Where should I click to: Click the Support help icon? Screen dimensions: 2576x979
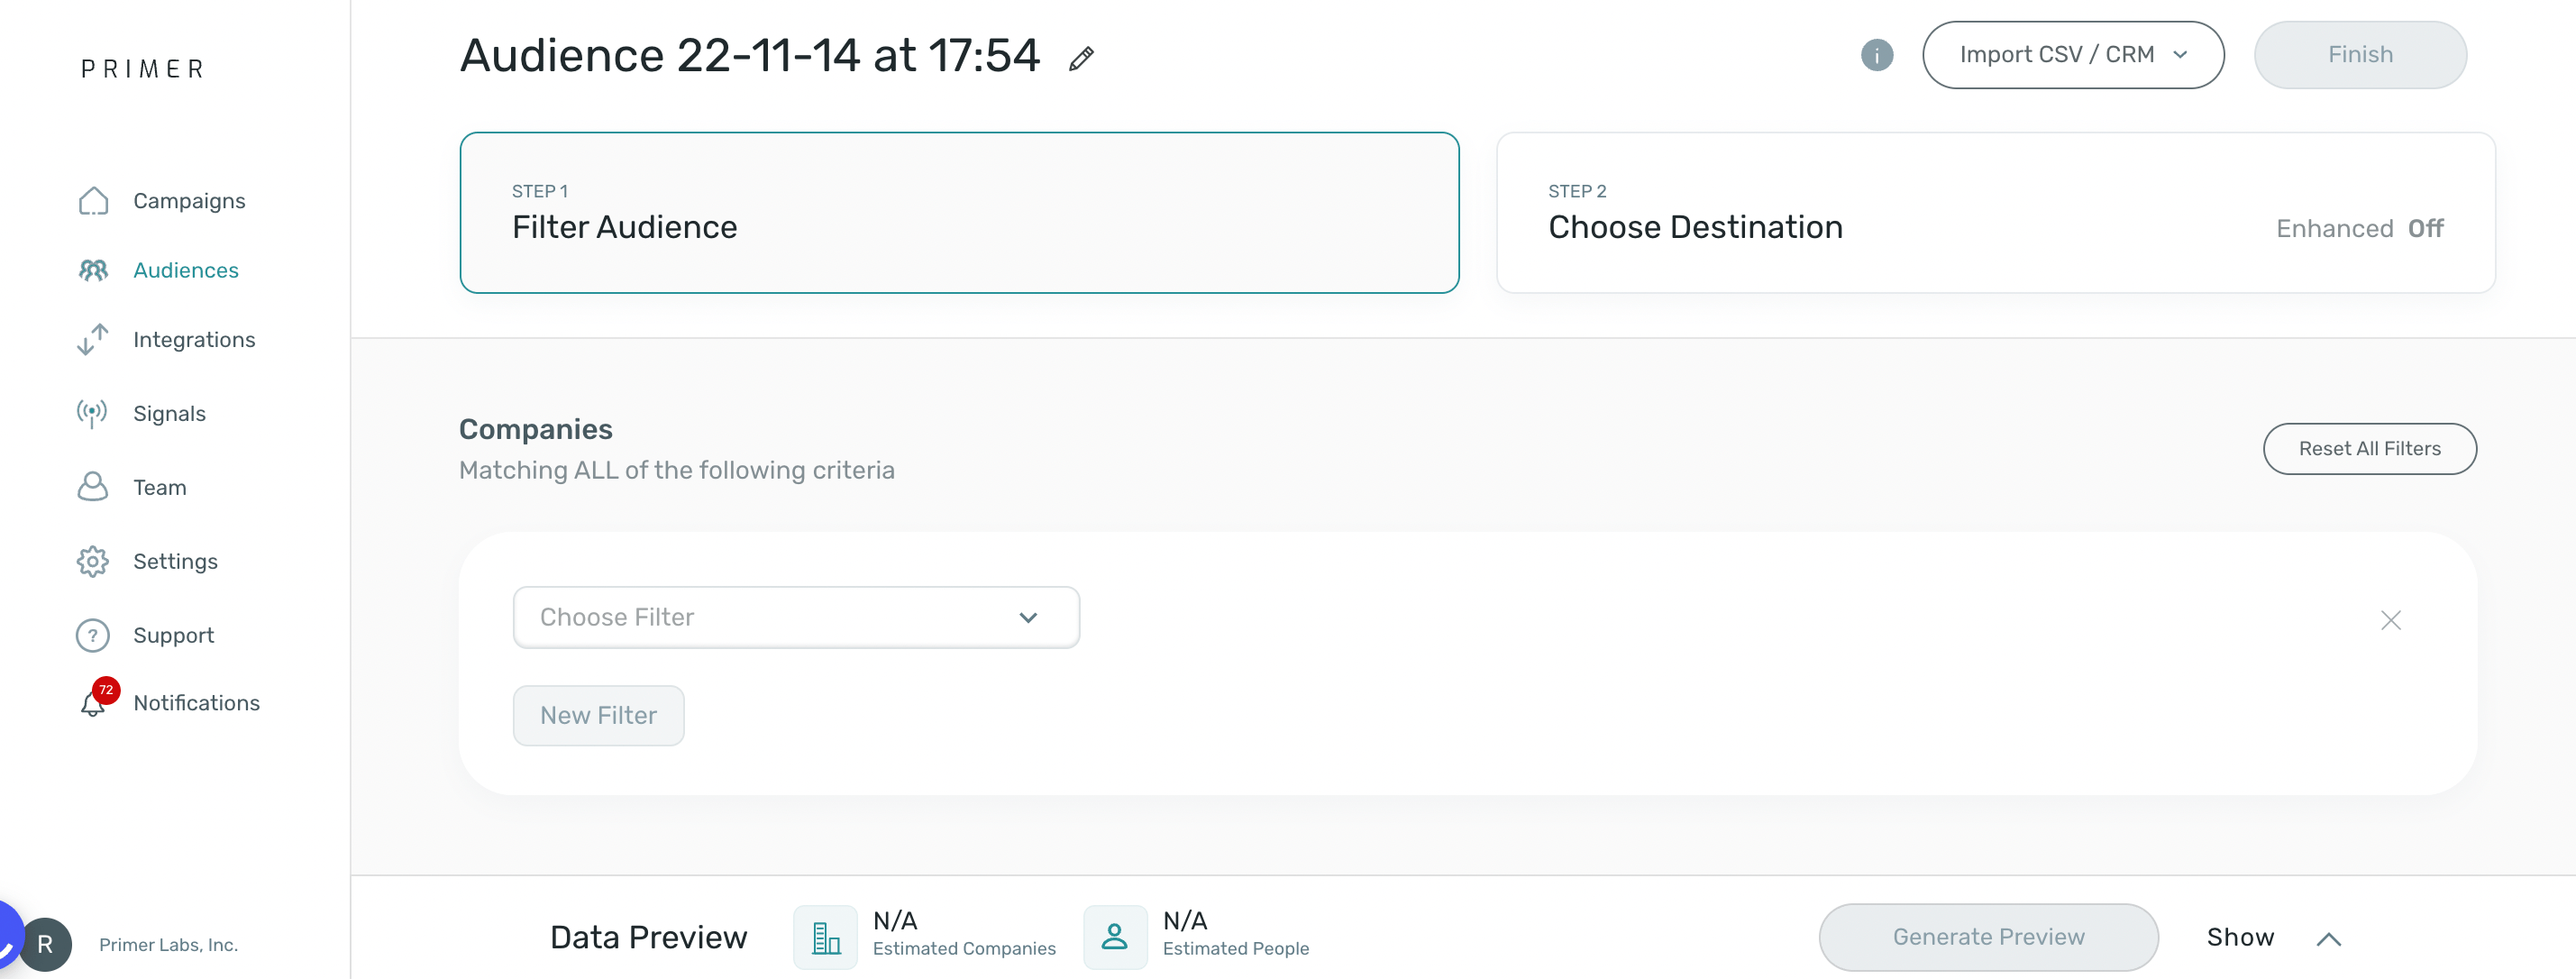(x=94, y=634)
